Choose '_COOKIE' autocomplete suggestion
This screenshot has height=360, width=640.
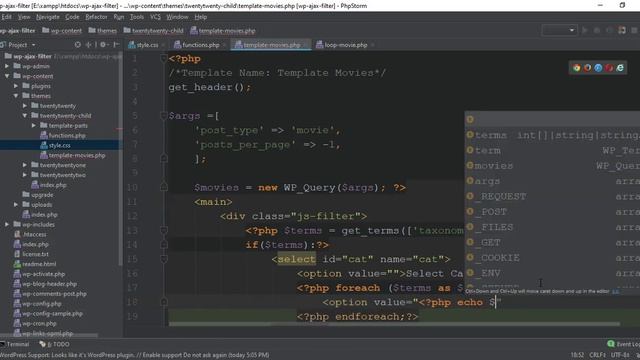coord(553,258)
